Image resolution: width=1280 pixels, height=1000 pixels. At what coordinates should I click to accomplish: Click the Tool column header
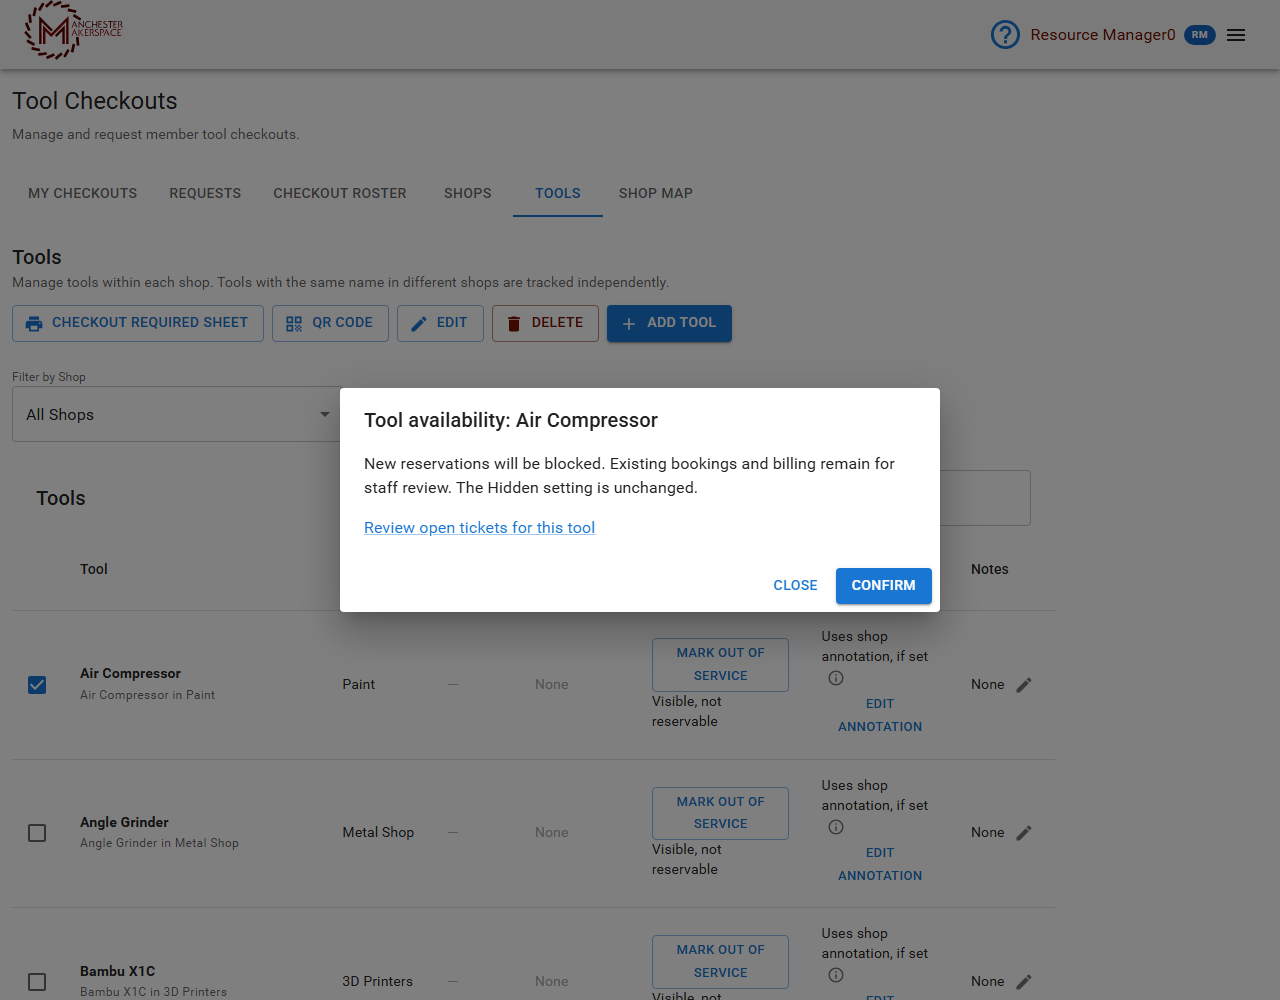click(x=94, y=569)
